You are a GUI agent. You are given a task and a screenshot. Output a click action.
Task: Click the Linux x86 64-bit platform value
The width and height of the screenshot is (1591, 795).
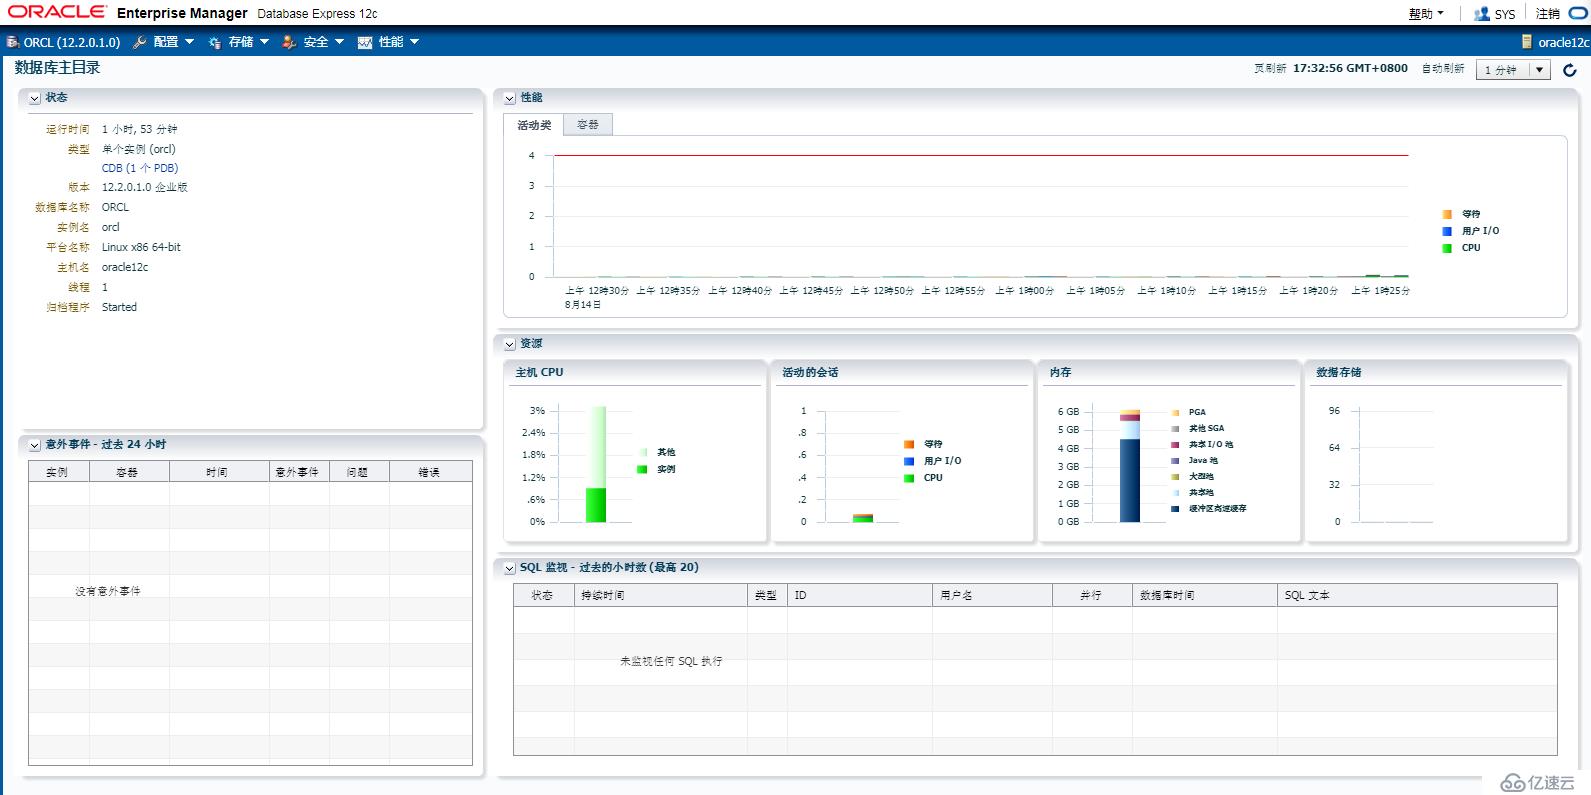click(x=141, y=247)
